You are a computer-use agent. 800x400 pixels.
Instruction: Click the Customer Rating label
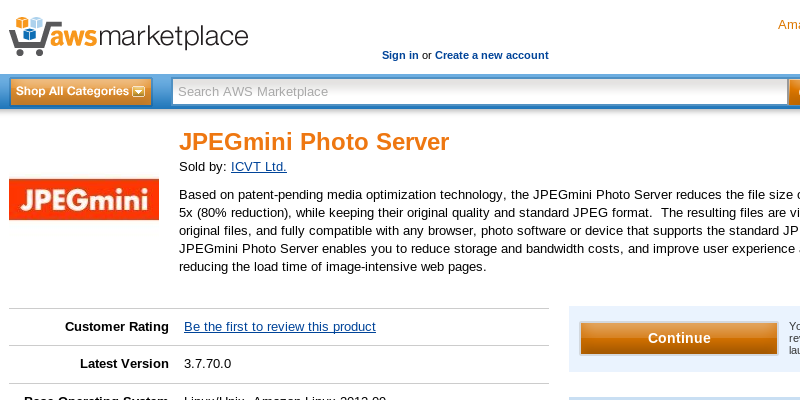[x=117, y=327]
